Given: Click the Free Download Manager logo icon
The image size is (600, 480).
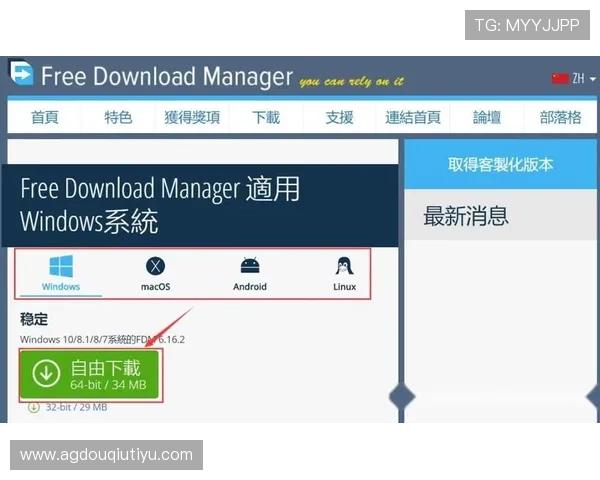Looking at the screenshot, I should tap(21, 72).
